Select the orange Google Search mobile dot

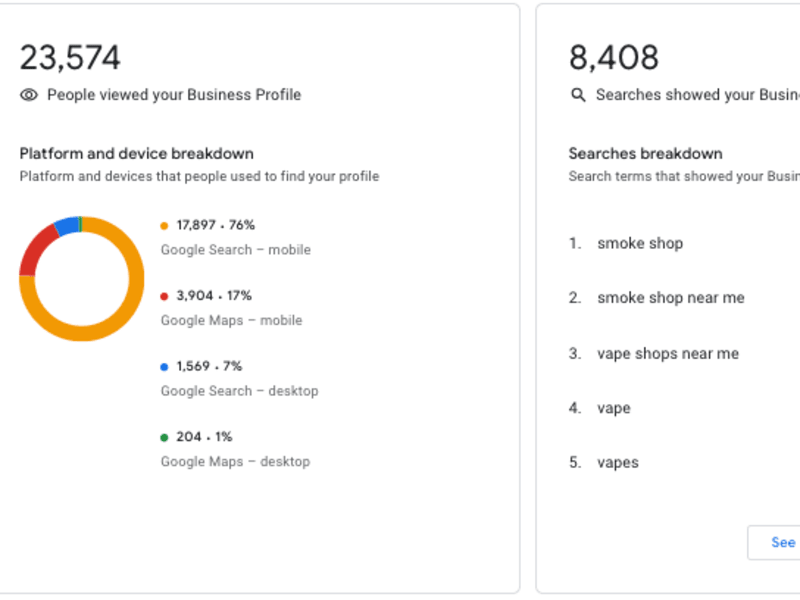tap(164, 226)
